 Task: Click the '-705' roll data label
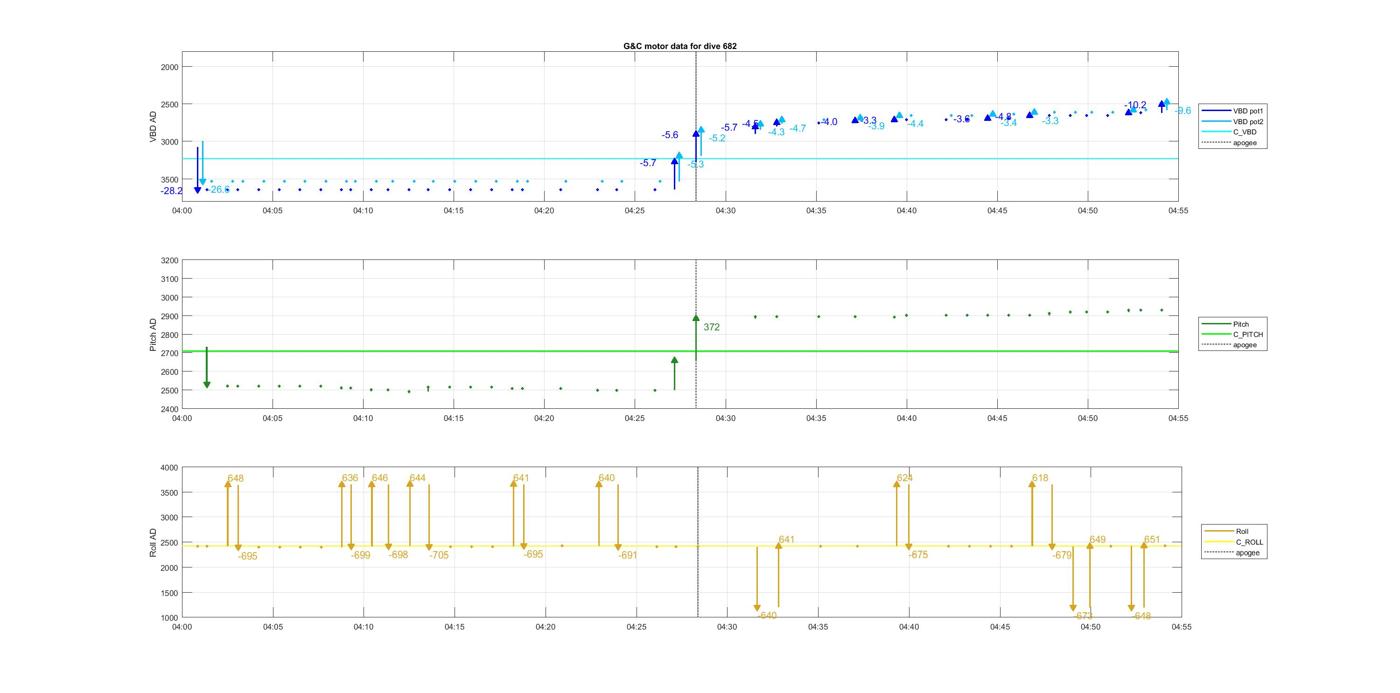click(439, 555)
